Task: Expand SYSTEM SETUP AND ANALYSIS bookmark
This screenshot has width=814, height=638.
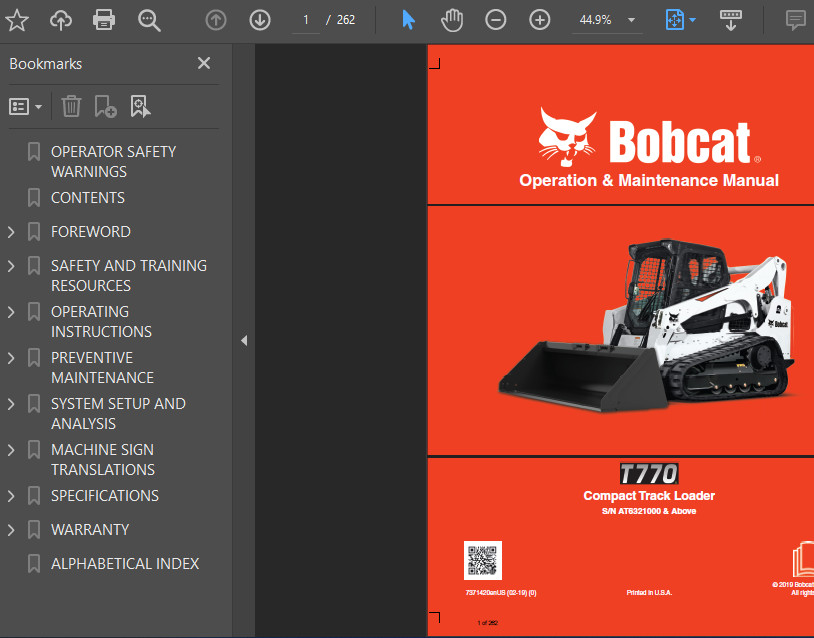Action: click(11, 404)
